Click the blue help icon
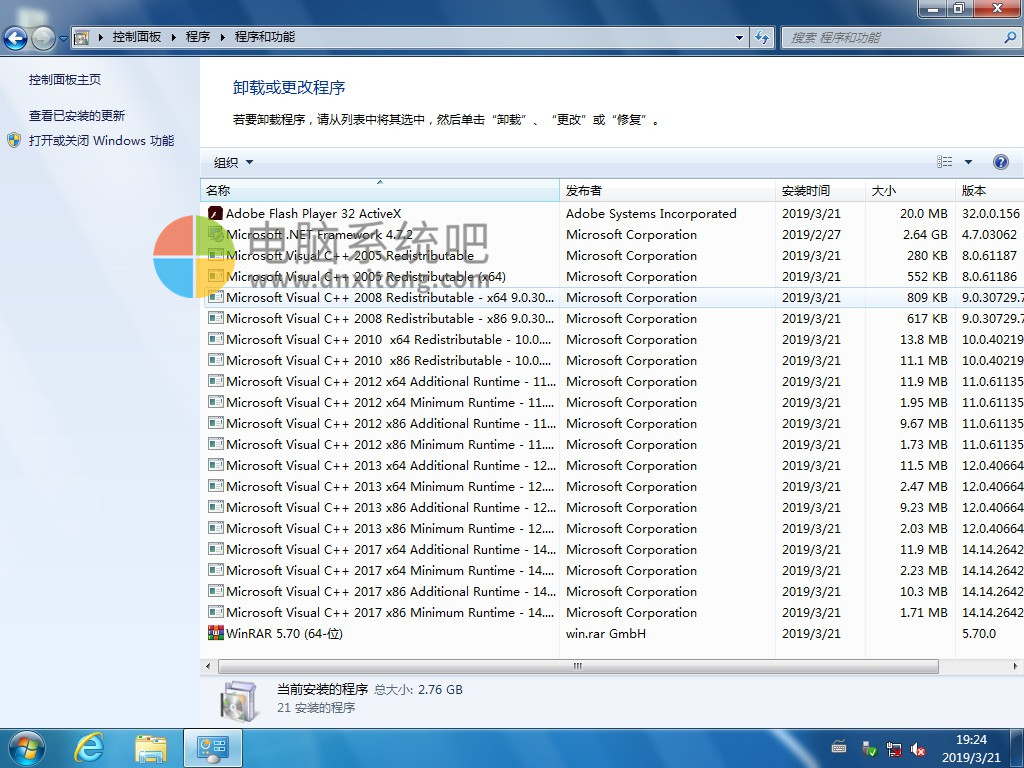 [1000, 162]
